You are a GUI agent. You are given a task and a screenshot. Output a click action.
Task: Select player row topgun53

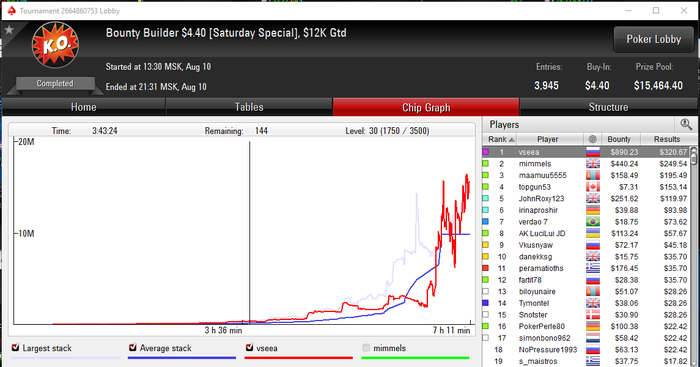(x=586, y=187)
